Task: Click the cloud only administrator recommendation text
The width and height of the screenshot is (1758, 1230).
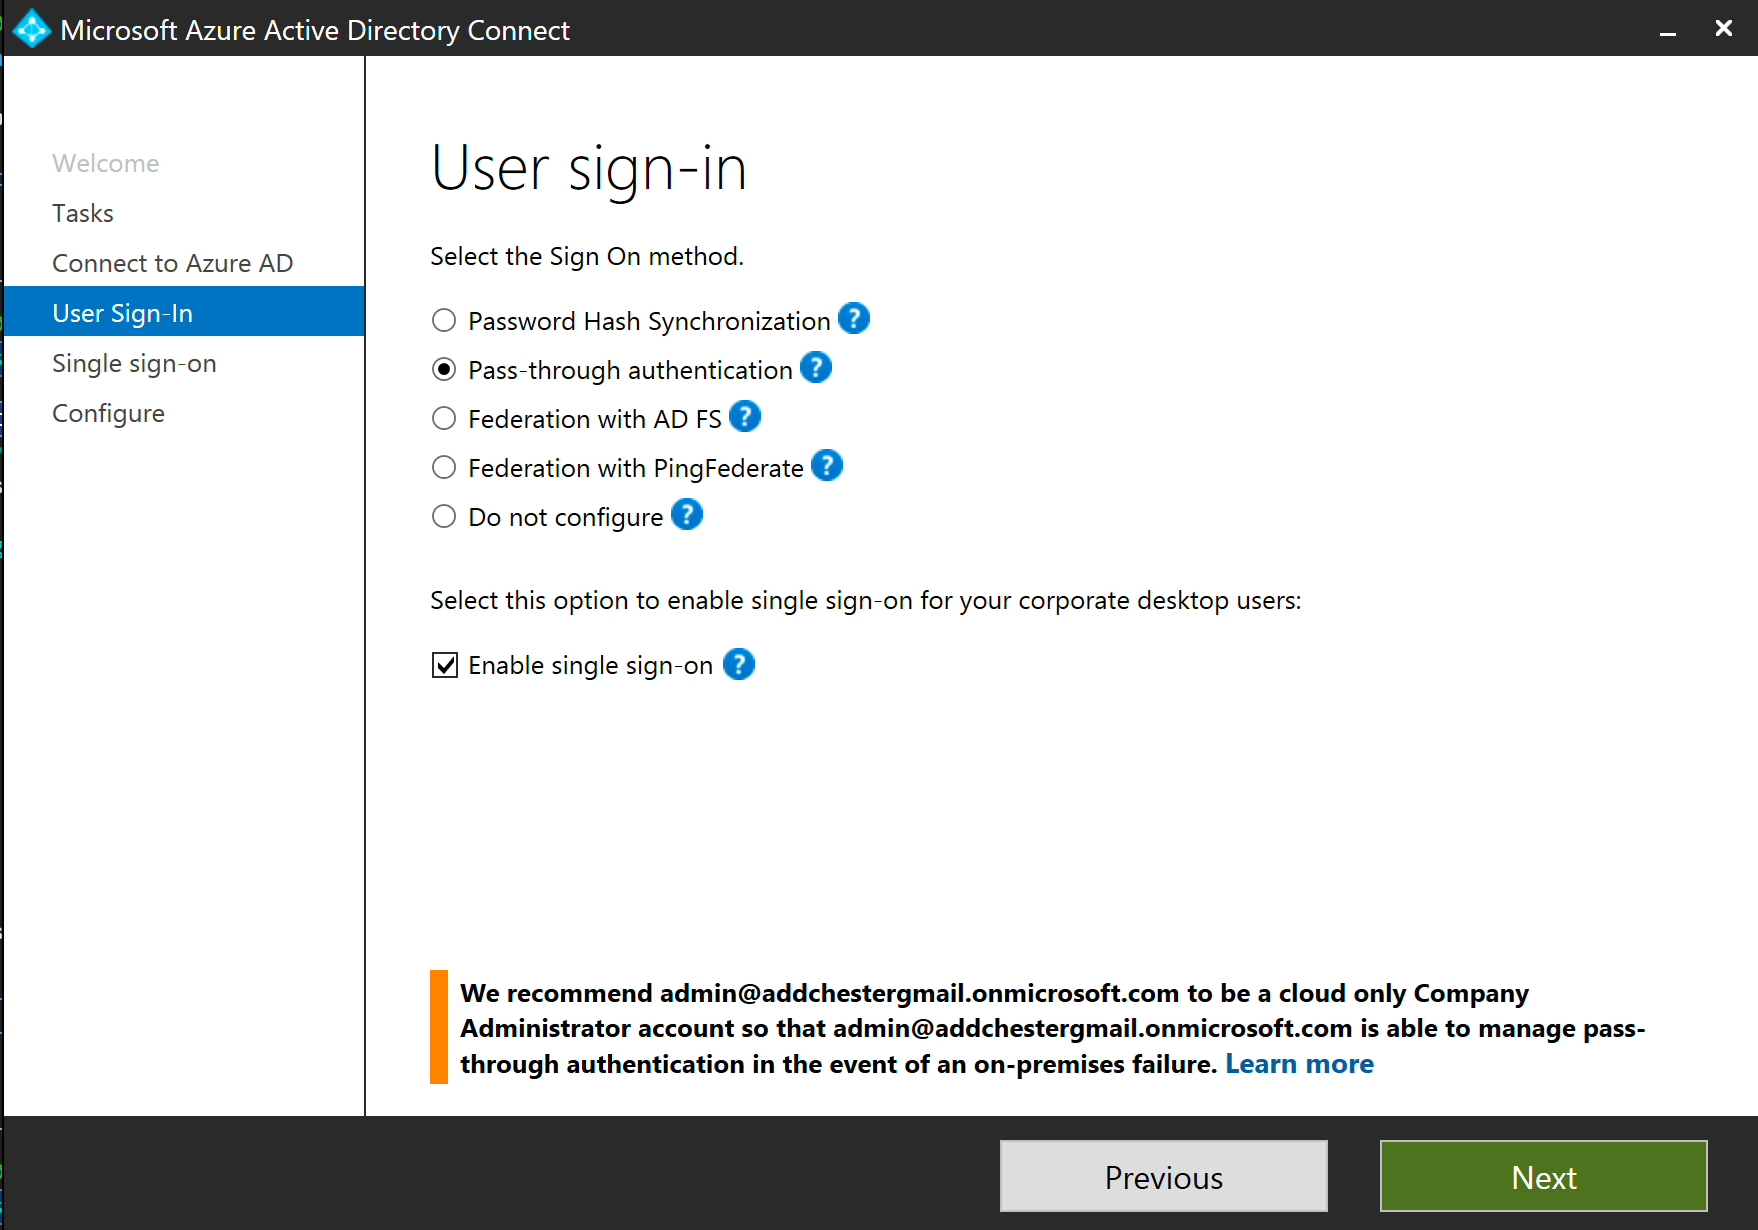Action: click(x=1052, y=1028)
